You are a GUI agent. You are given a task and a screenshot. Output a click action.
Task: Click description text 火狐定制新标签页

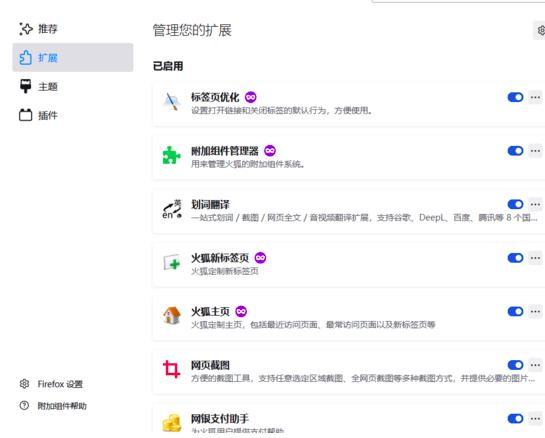coord(225,271)
